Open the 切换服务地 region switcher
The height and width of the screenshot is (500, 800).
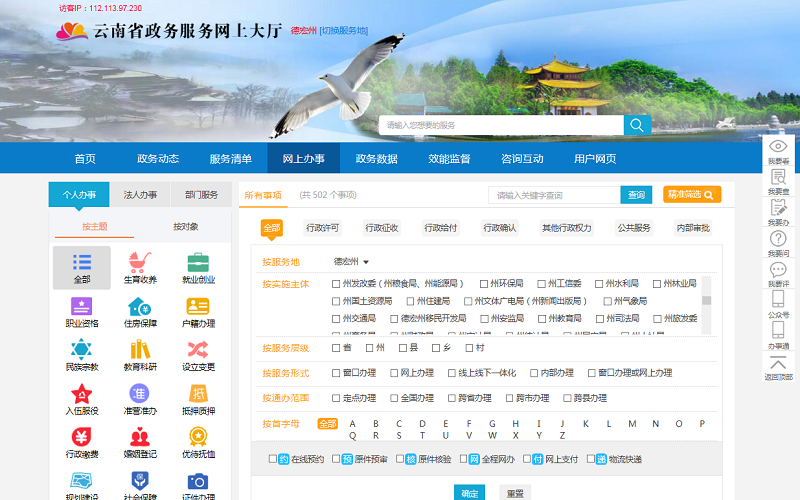click(x=343, y=31)
